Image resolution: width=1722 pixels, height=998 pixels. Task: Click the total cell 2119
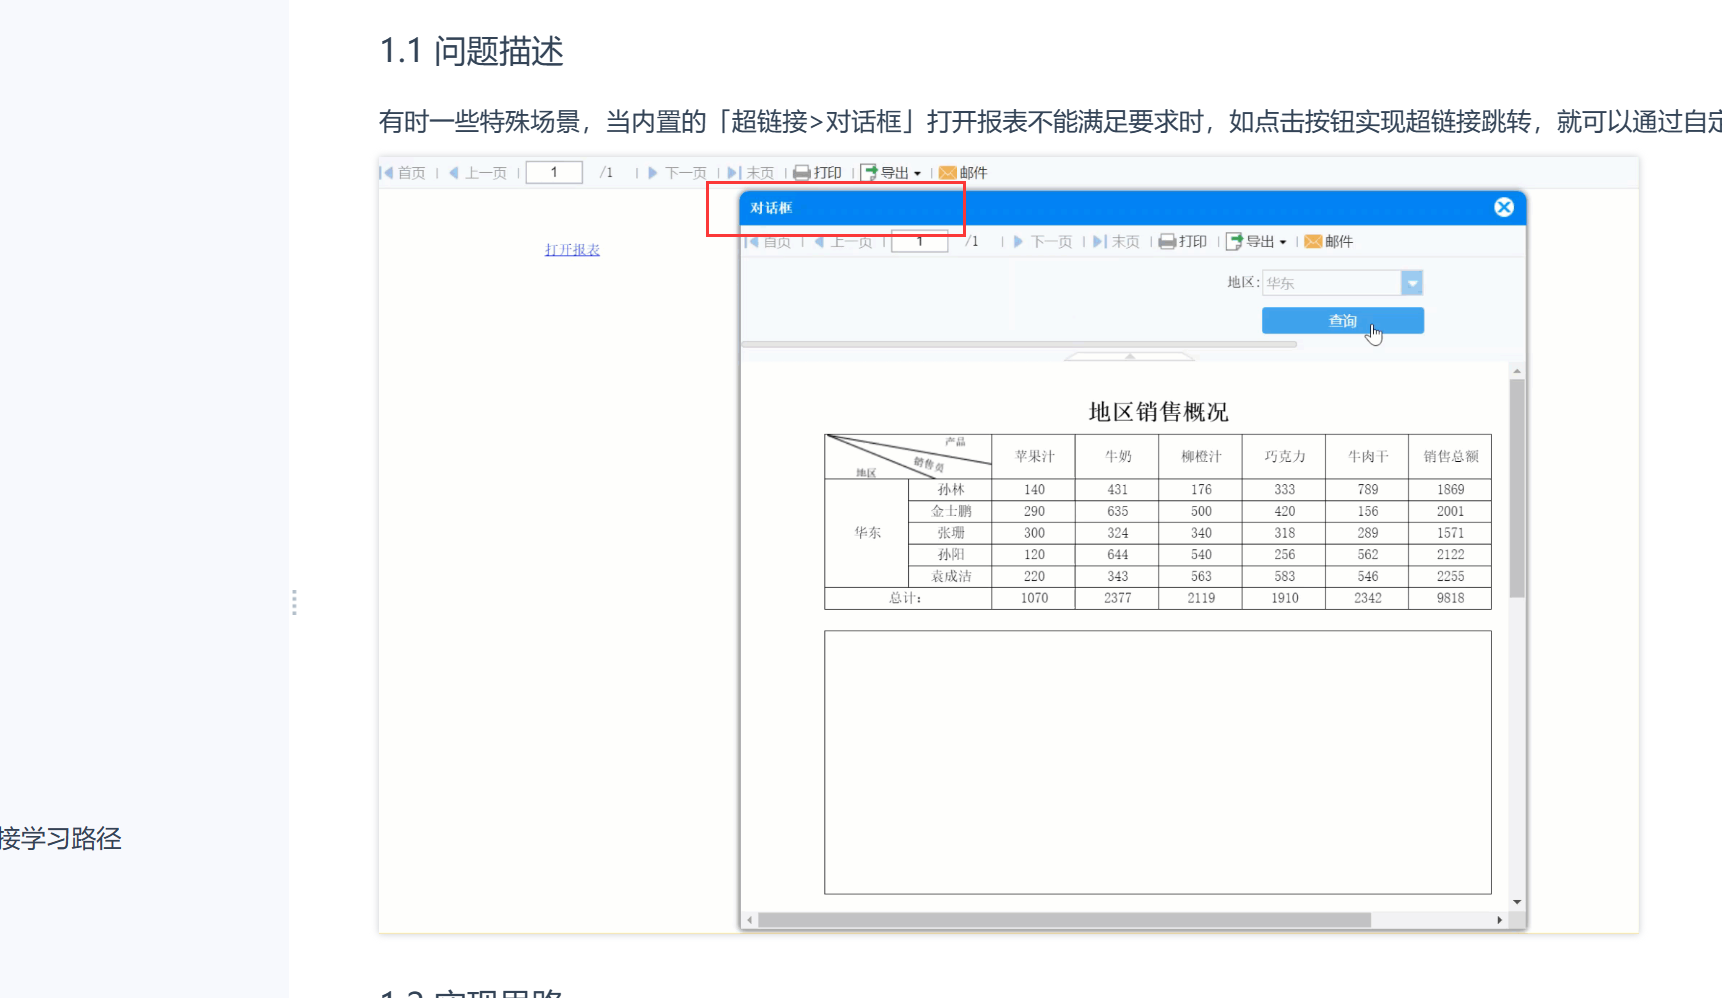pos(1201,598)
